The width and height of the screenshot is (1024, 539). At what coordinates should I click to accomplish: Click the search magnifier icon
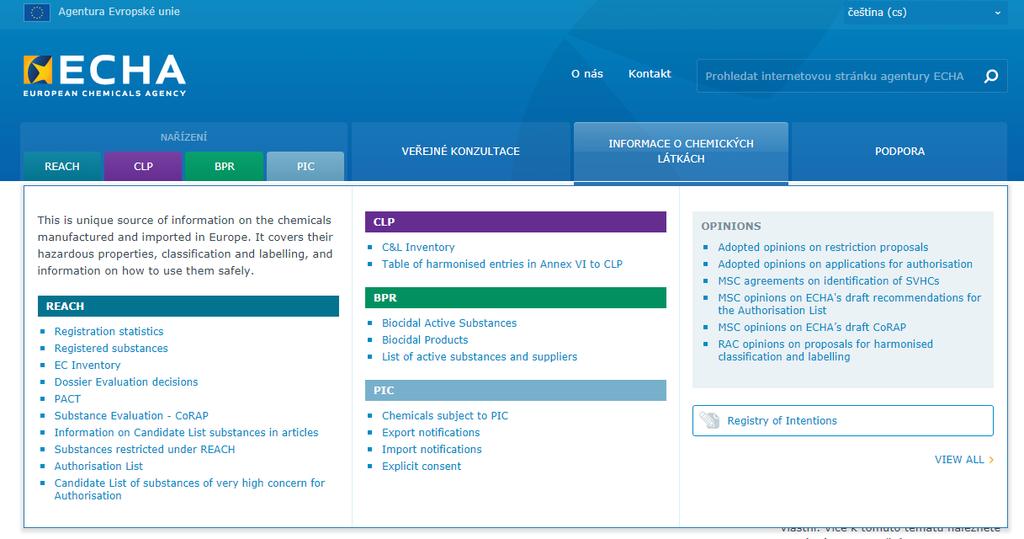(x=991, y=76)
